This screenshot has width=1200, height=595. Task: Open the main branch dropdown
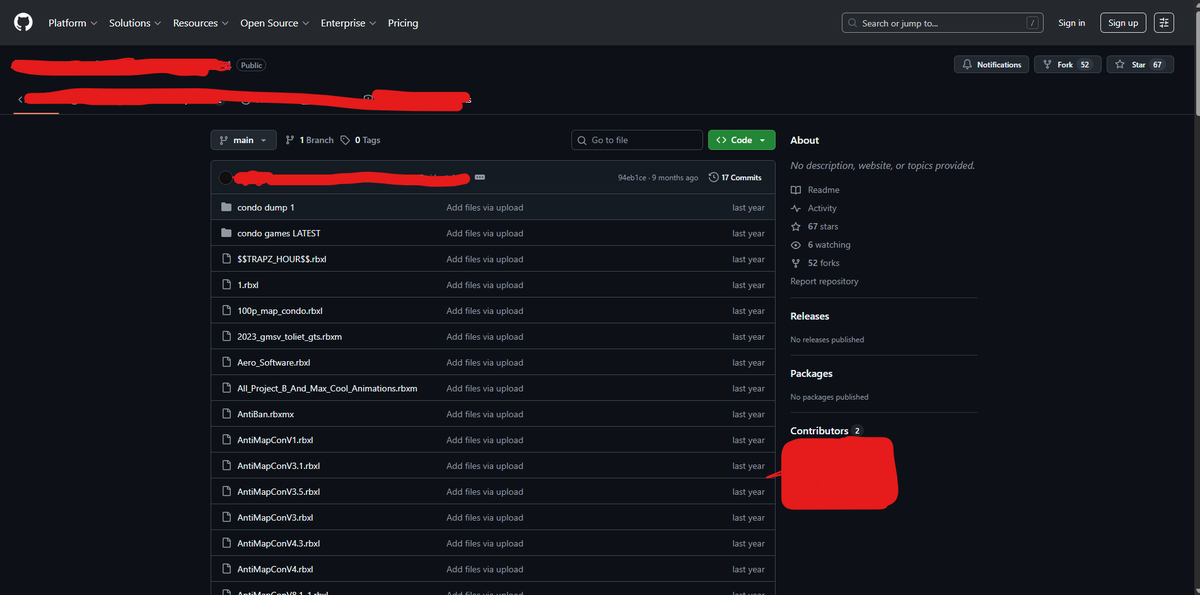coord(243,140)
